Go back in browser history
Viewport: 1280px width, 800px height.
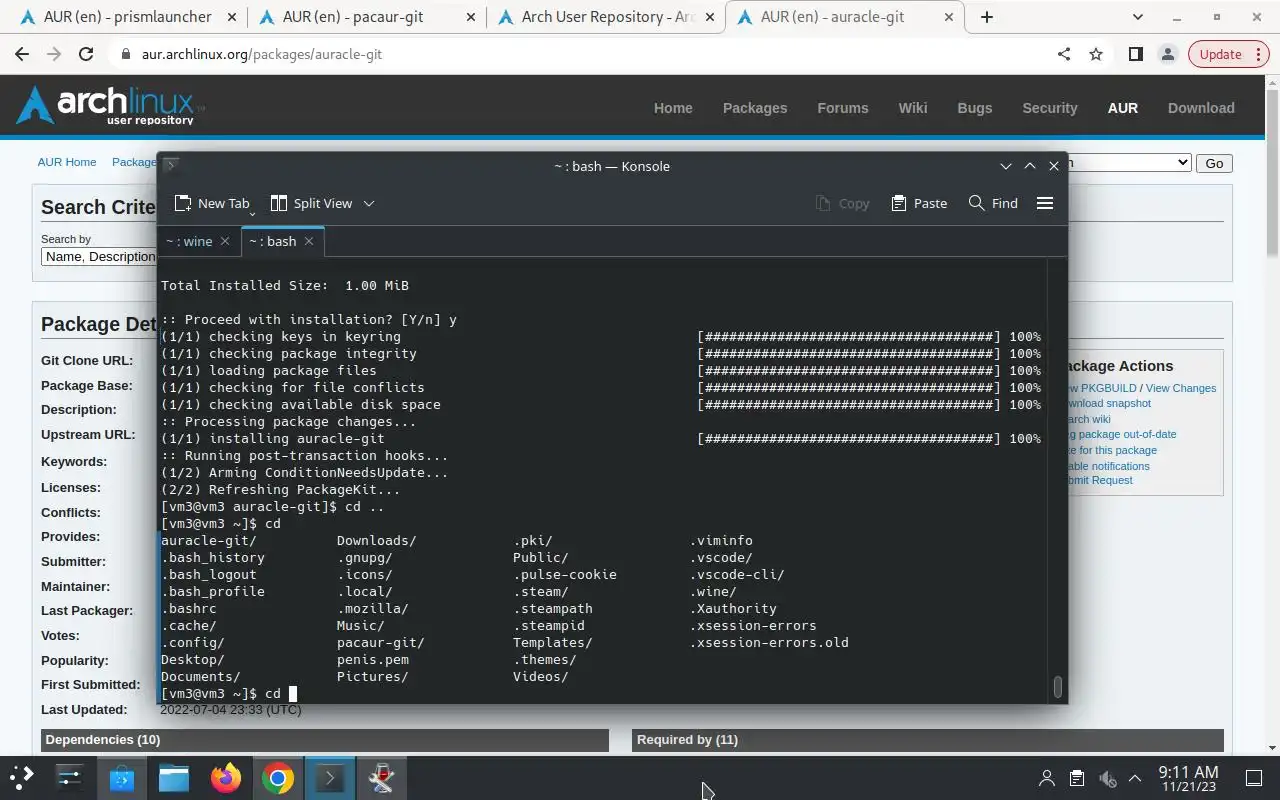click(22, 54)
